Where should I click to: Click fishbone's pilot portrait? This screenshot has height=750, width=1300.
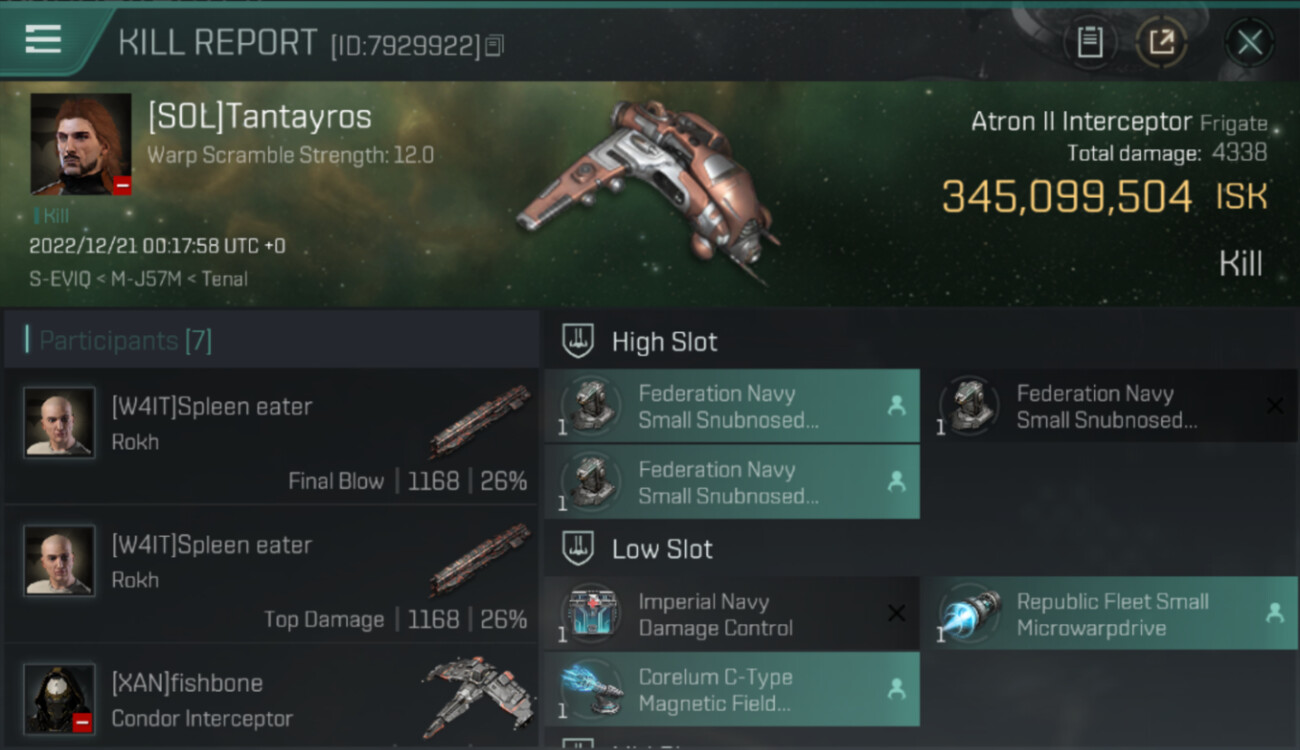pos(60,699)
